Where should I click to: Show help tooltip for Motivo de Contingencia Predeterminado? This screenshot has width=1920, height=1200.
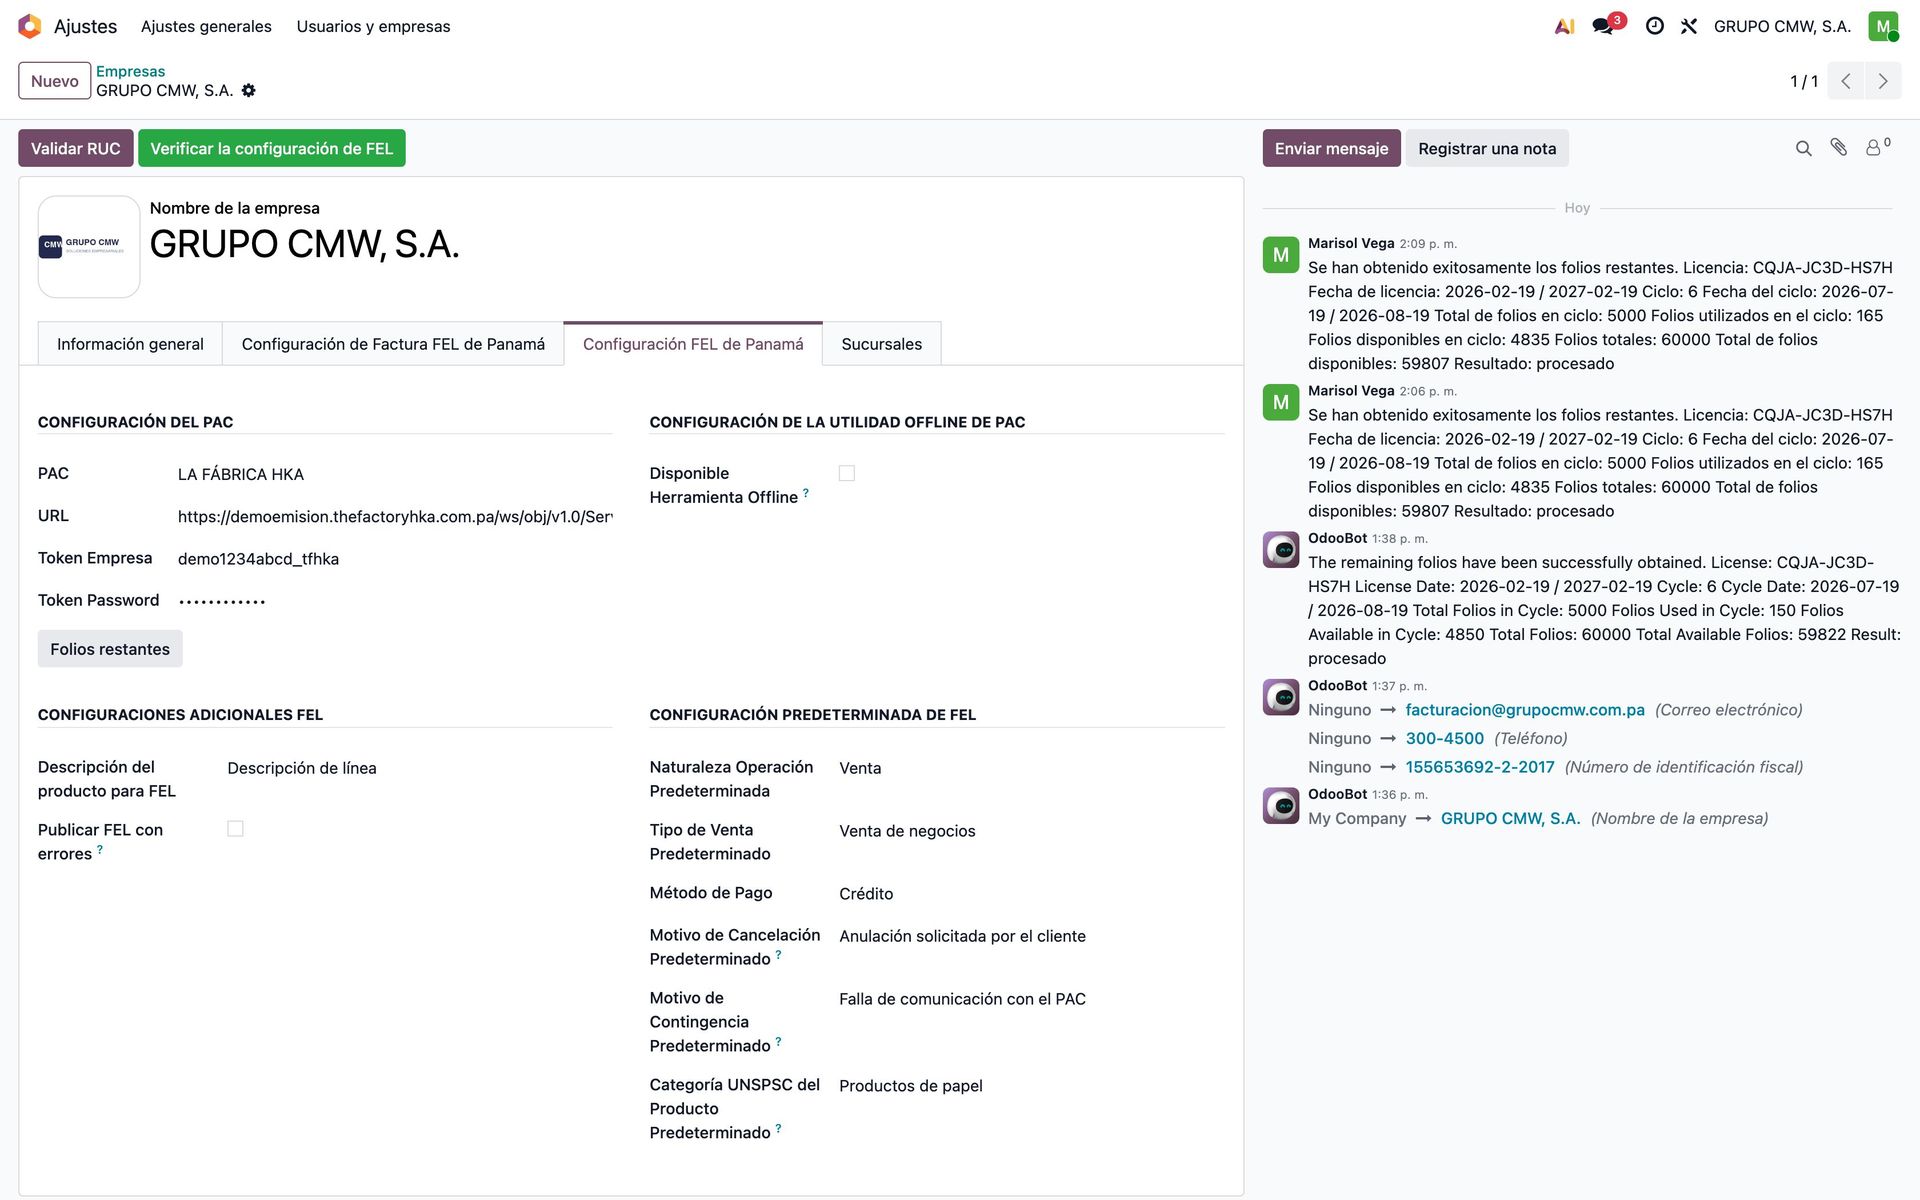(779, 1041)
